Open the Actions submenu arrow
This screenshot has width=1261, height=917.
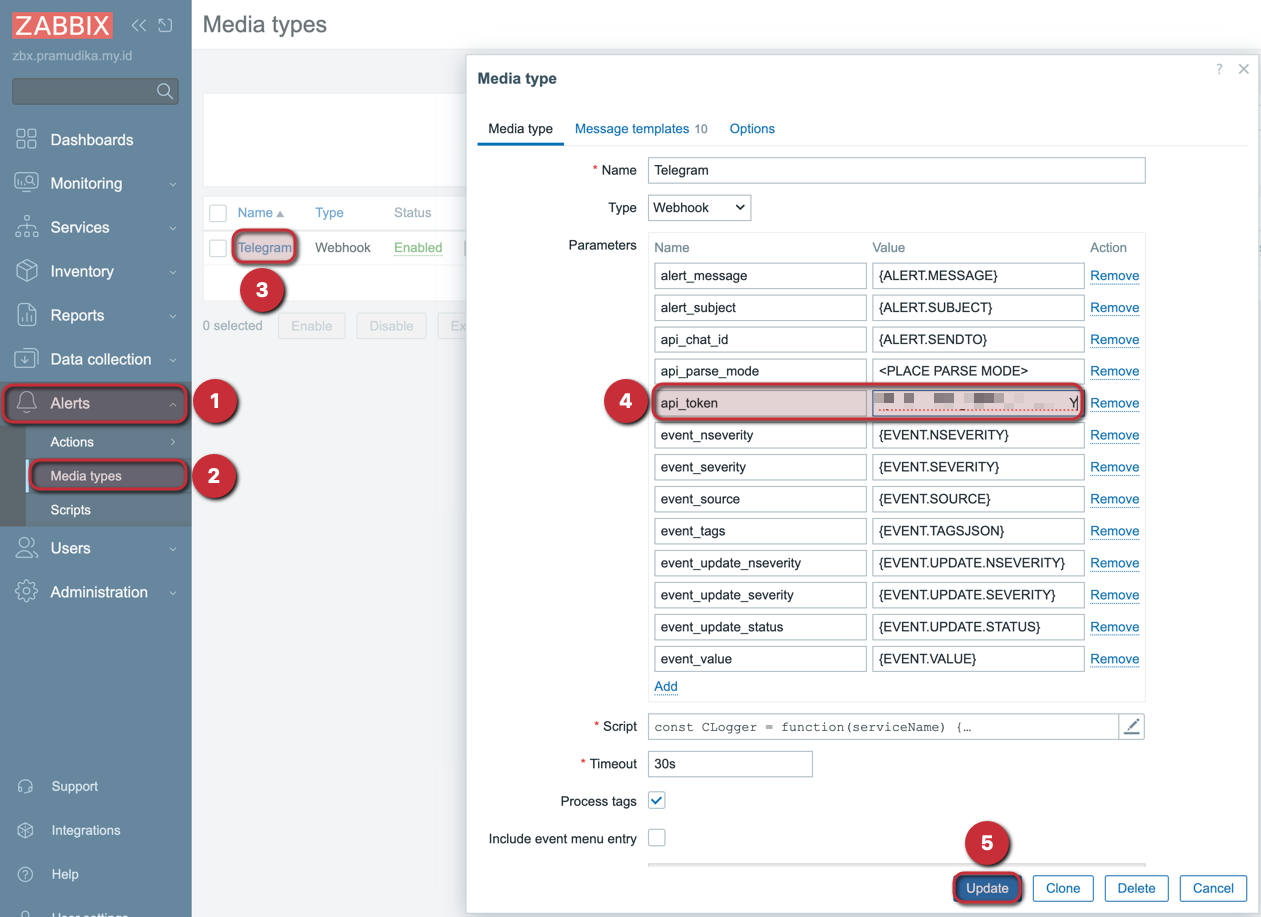(172, 442)
